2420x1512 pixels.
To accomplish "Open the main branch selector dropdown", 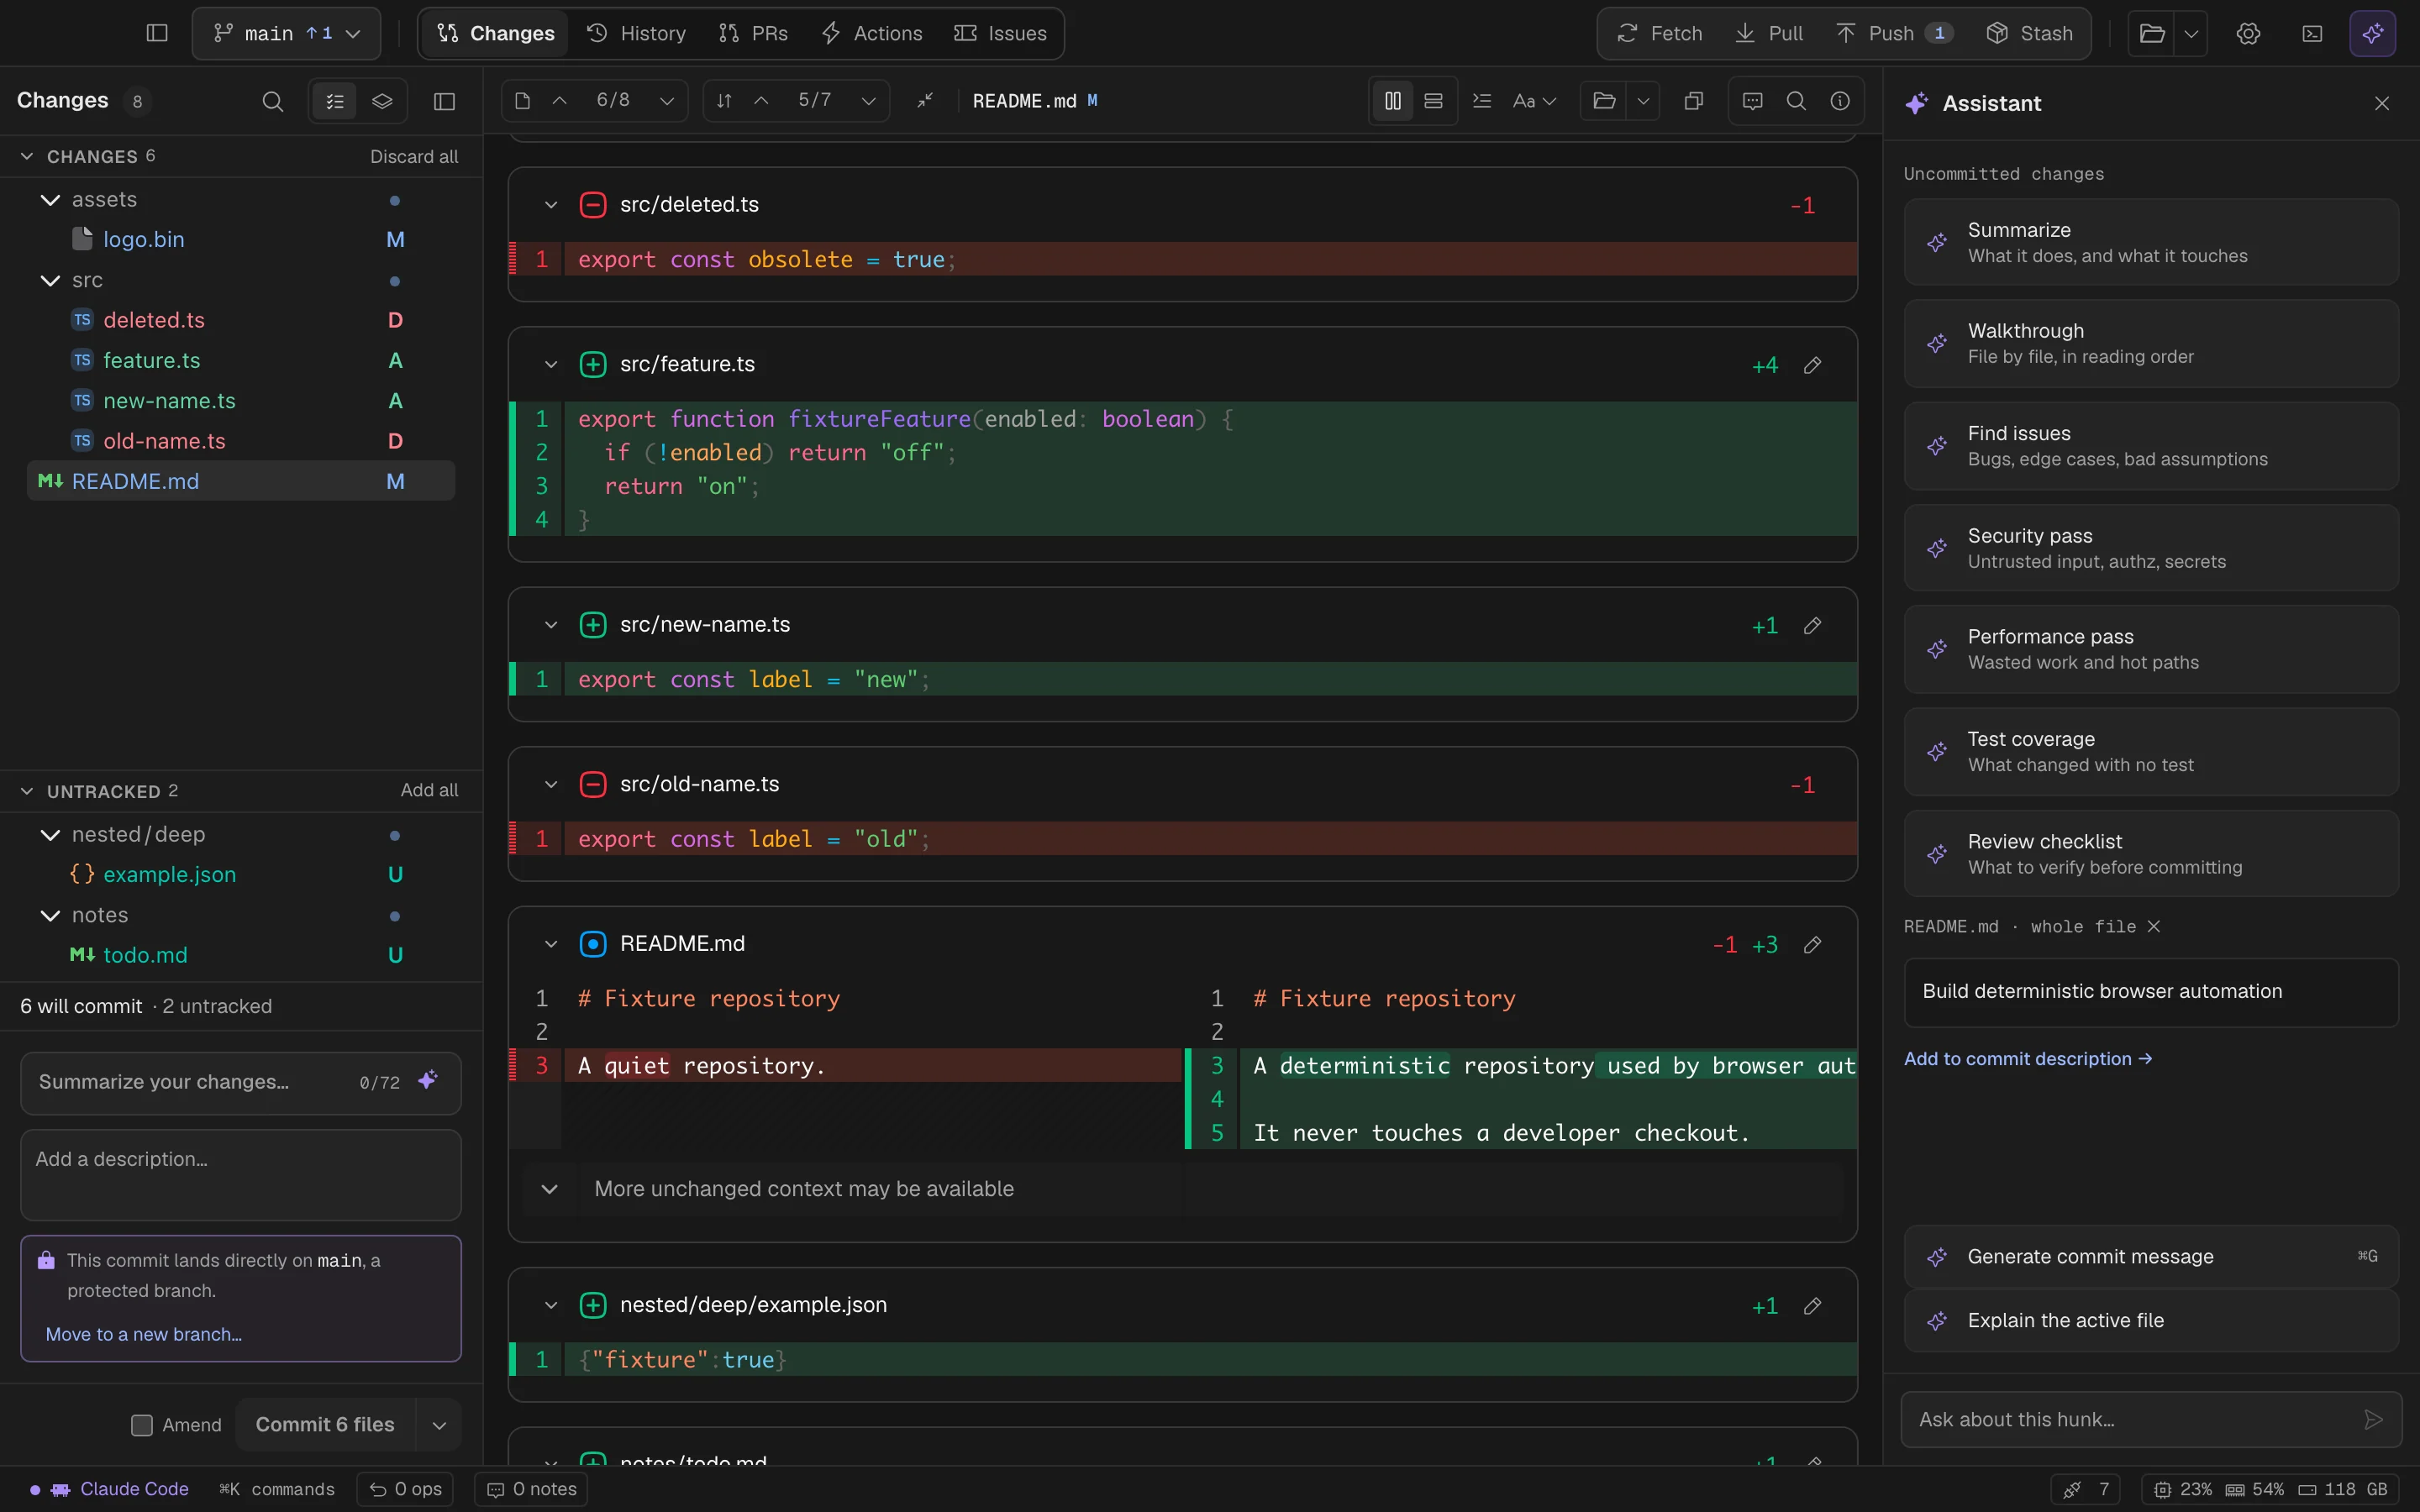I will click(286, 33).
